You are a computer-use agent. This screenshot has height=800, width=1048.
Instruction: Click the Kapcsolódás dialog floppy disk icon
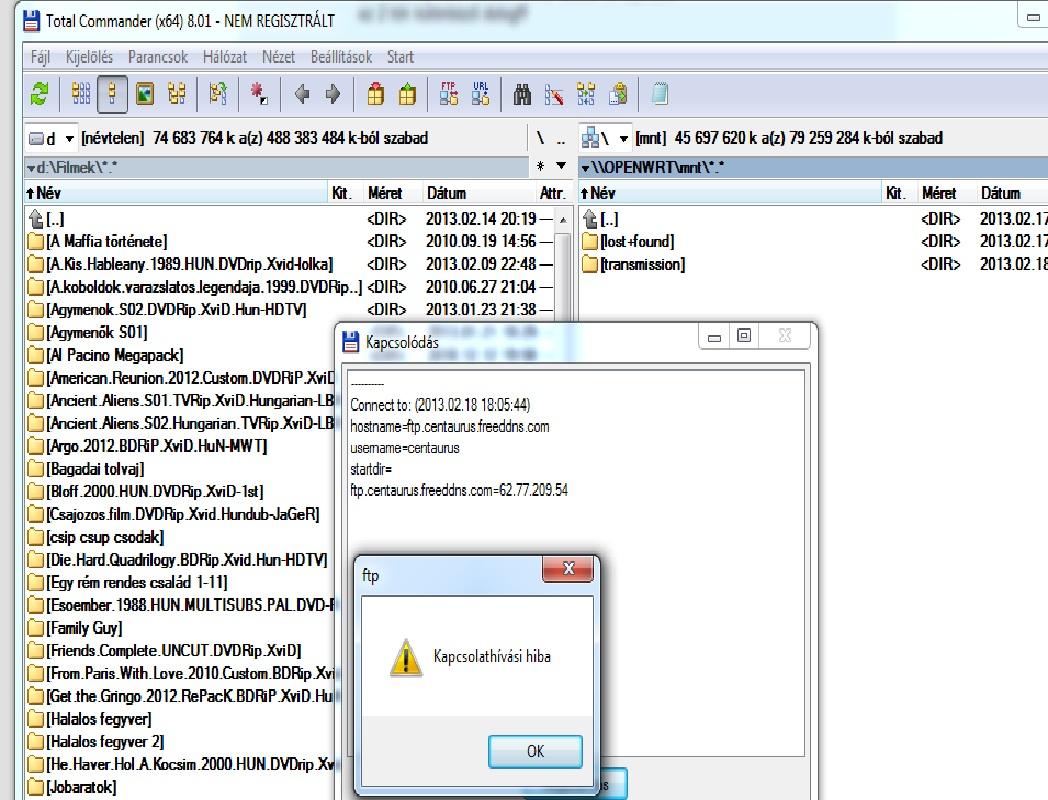click(x=350, y=342)
